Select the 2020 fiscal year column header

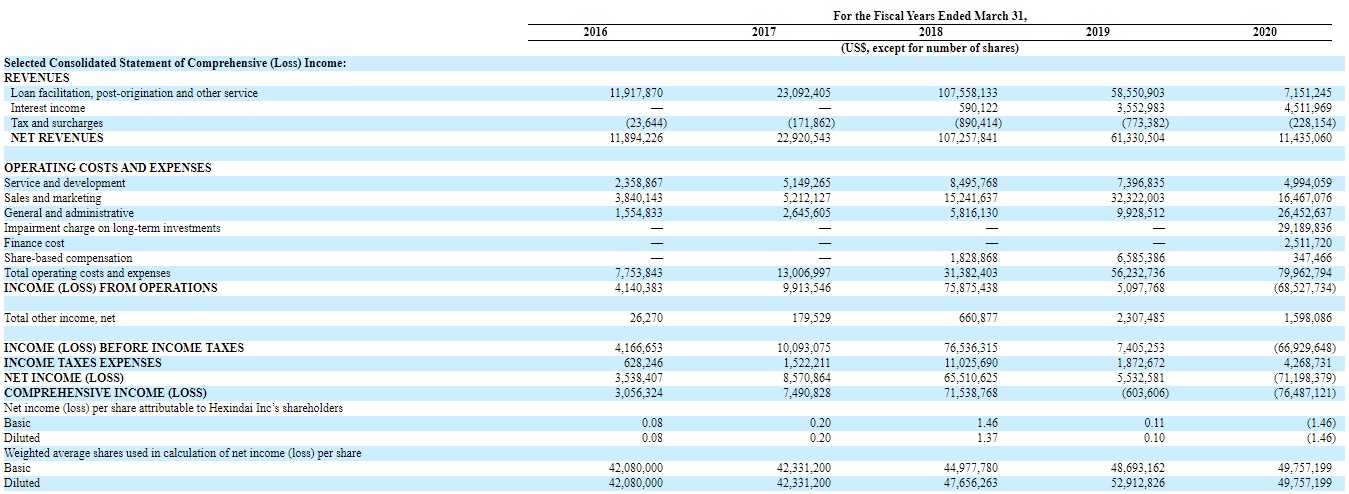(x=1264, y=32)
